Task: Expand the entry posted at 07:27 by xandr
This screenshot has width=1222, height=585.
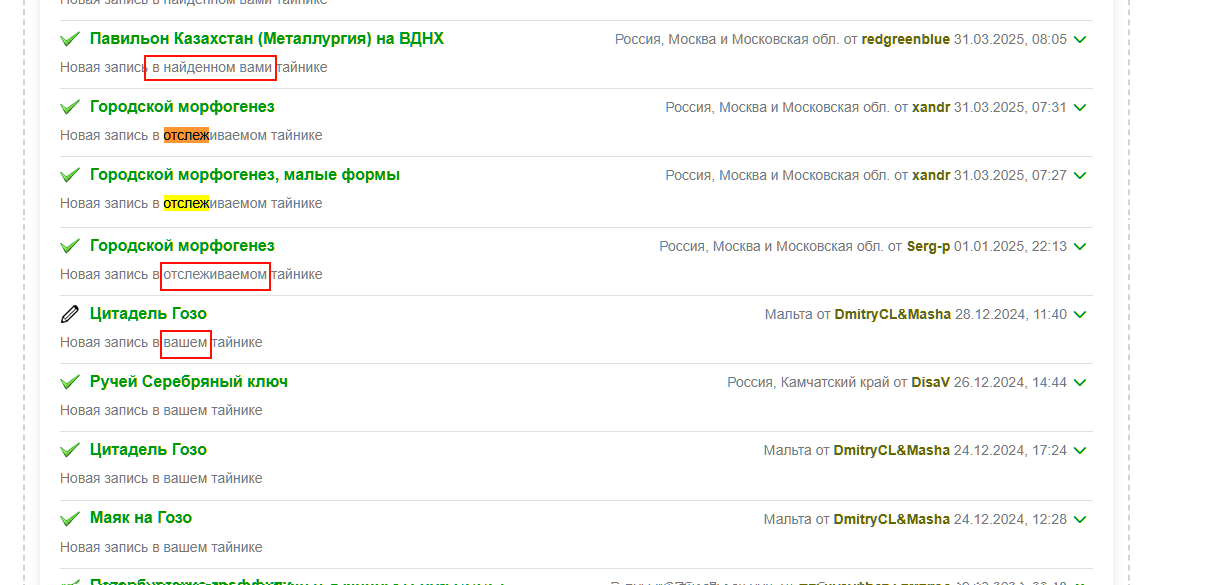Action: point(1079,176)
